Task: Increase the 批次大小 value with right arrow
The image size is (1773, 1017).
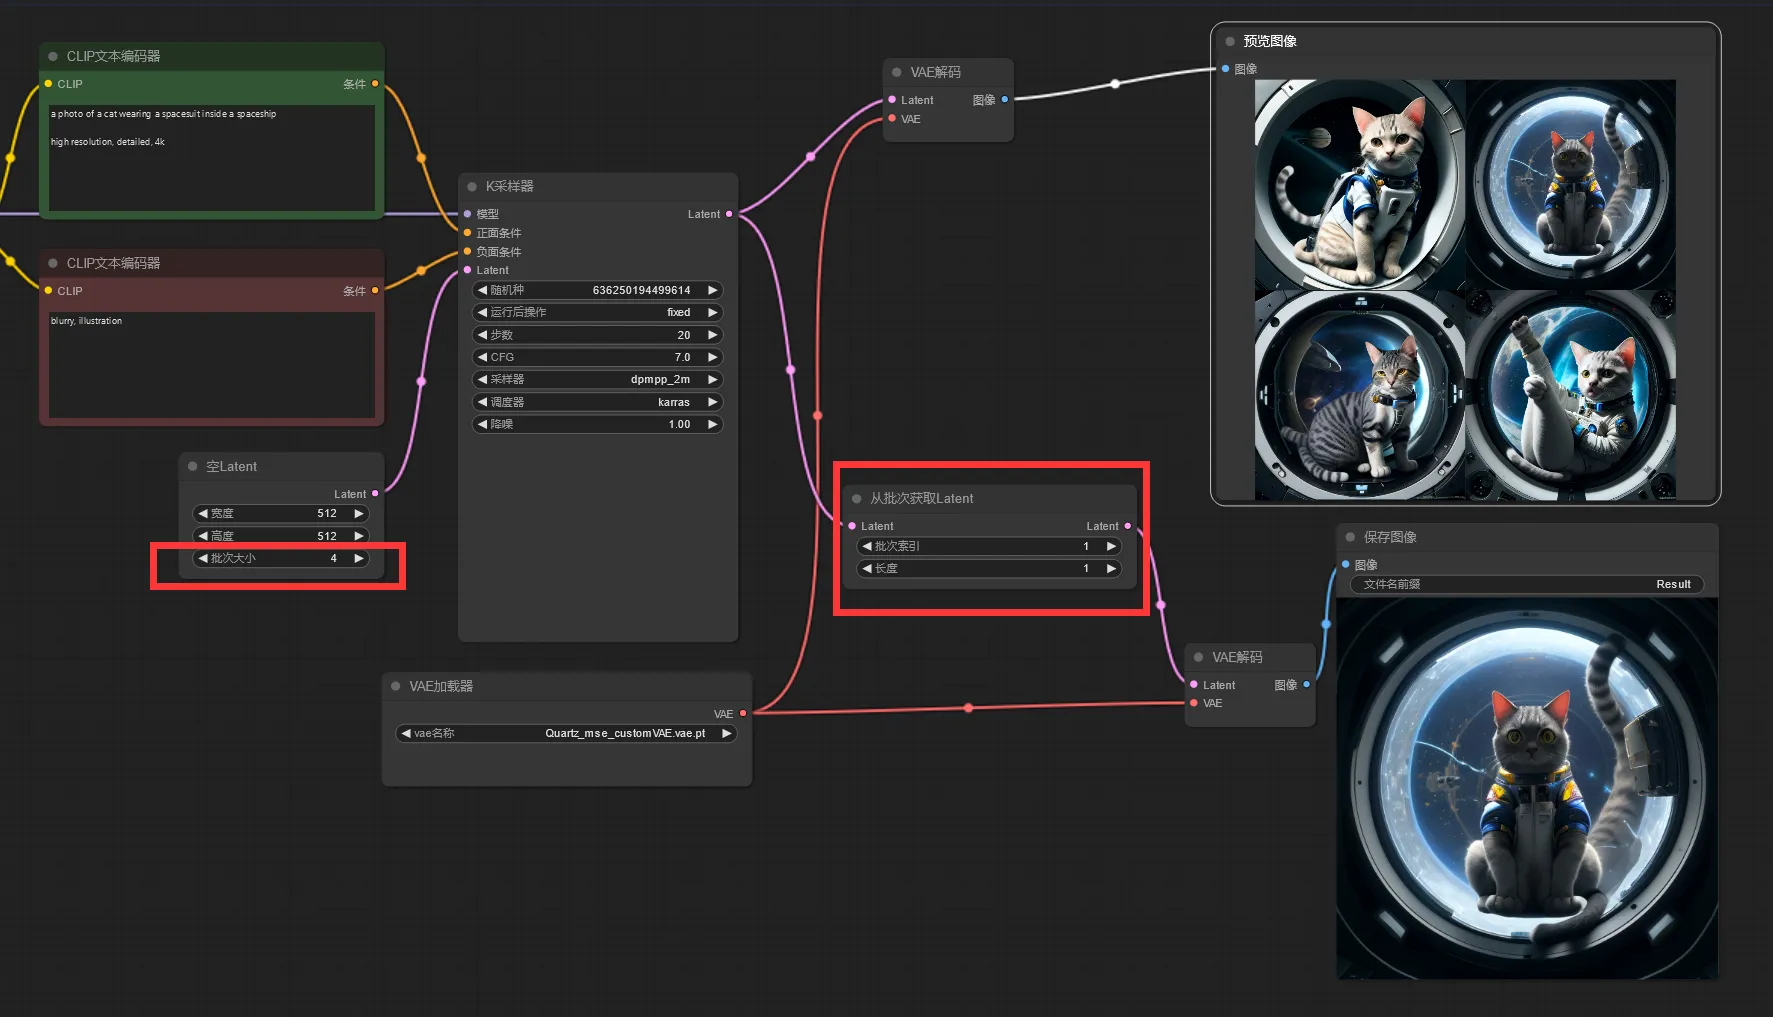Action: point(358,558)
